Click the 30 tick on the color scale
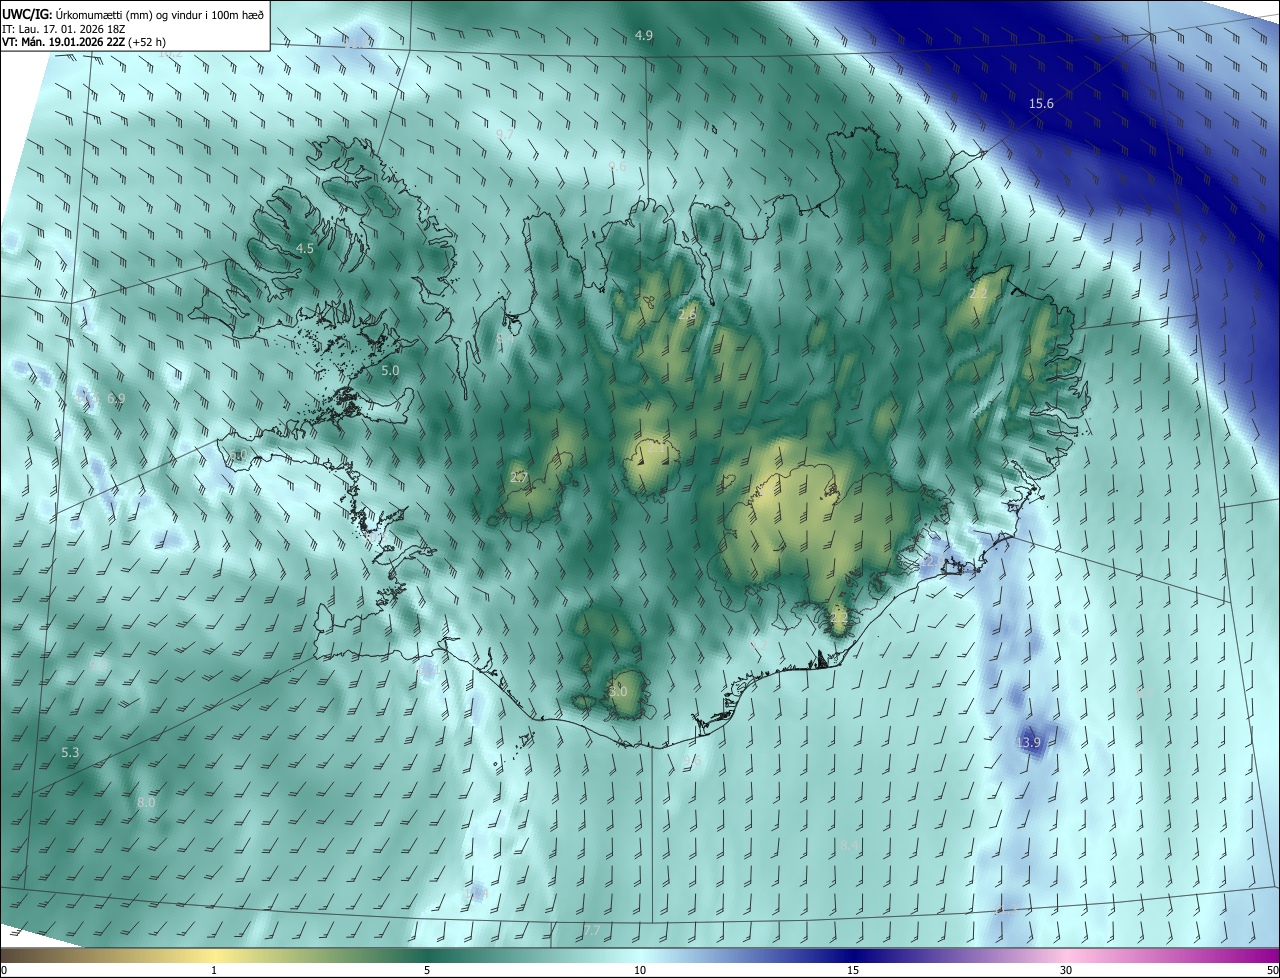 point(1066,970)
